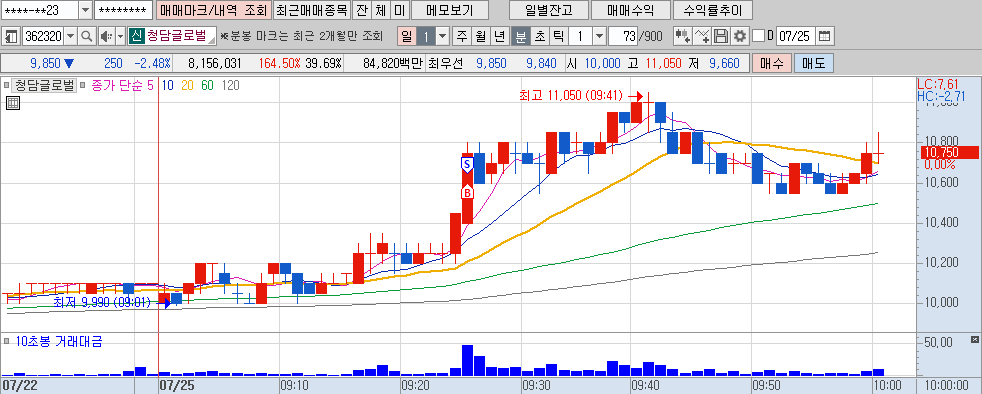Click the 매매마크/내역 조회 button

pos(214,10)
